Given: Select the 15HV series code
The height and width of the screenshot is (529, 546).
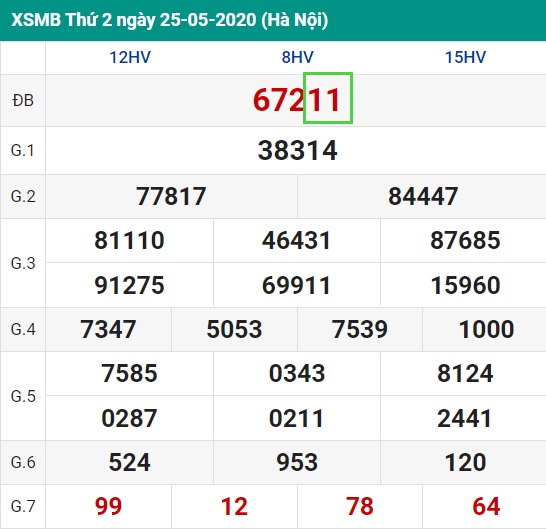Looking at the screenshot, I should (x=465, y=57).
